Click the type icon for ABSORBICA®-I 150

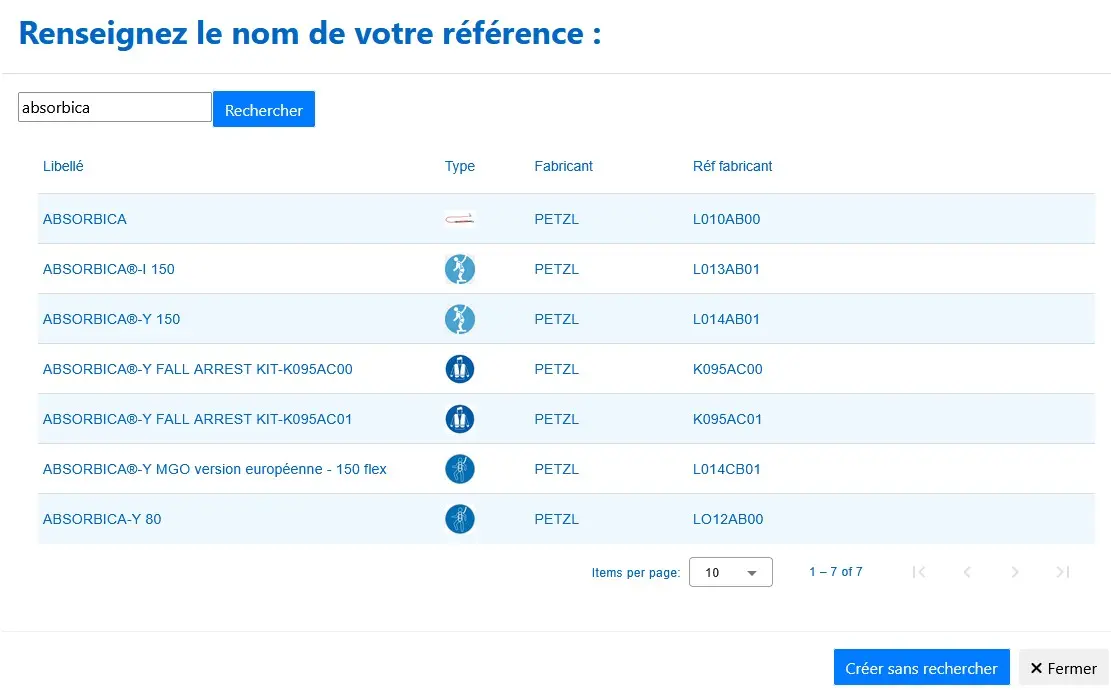(x=459, y=269)
